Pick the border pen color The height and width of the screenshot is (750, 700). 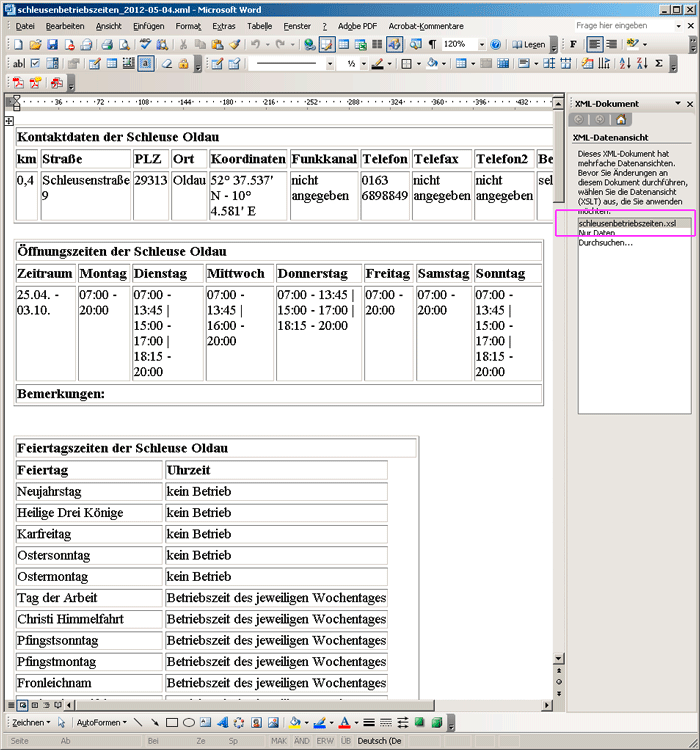click(378, 64)
